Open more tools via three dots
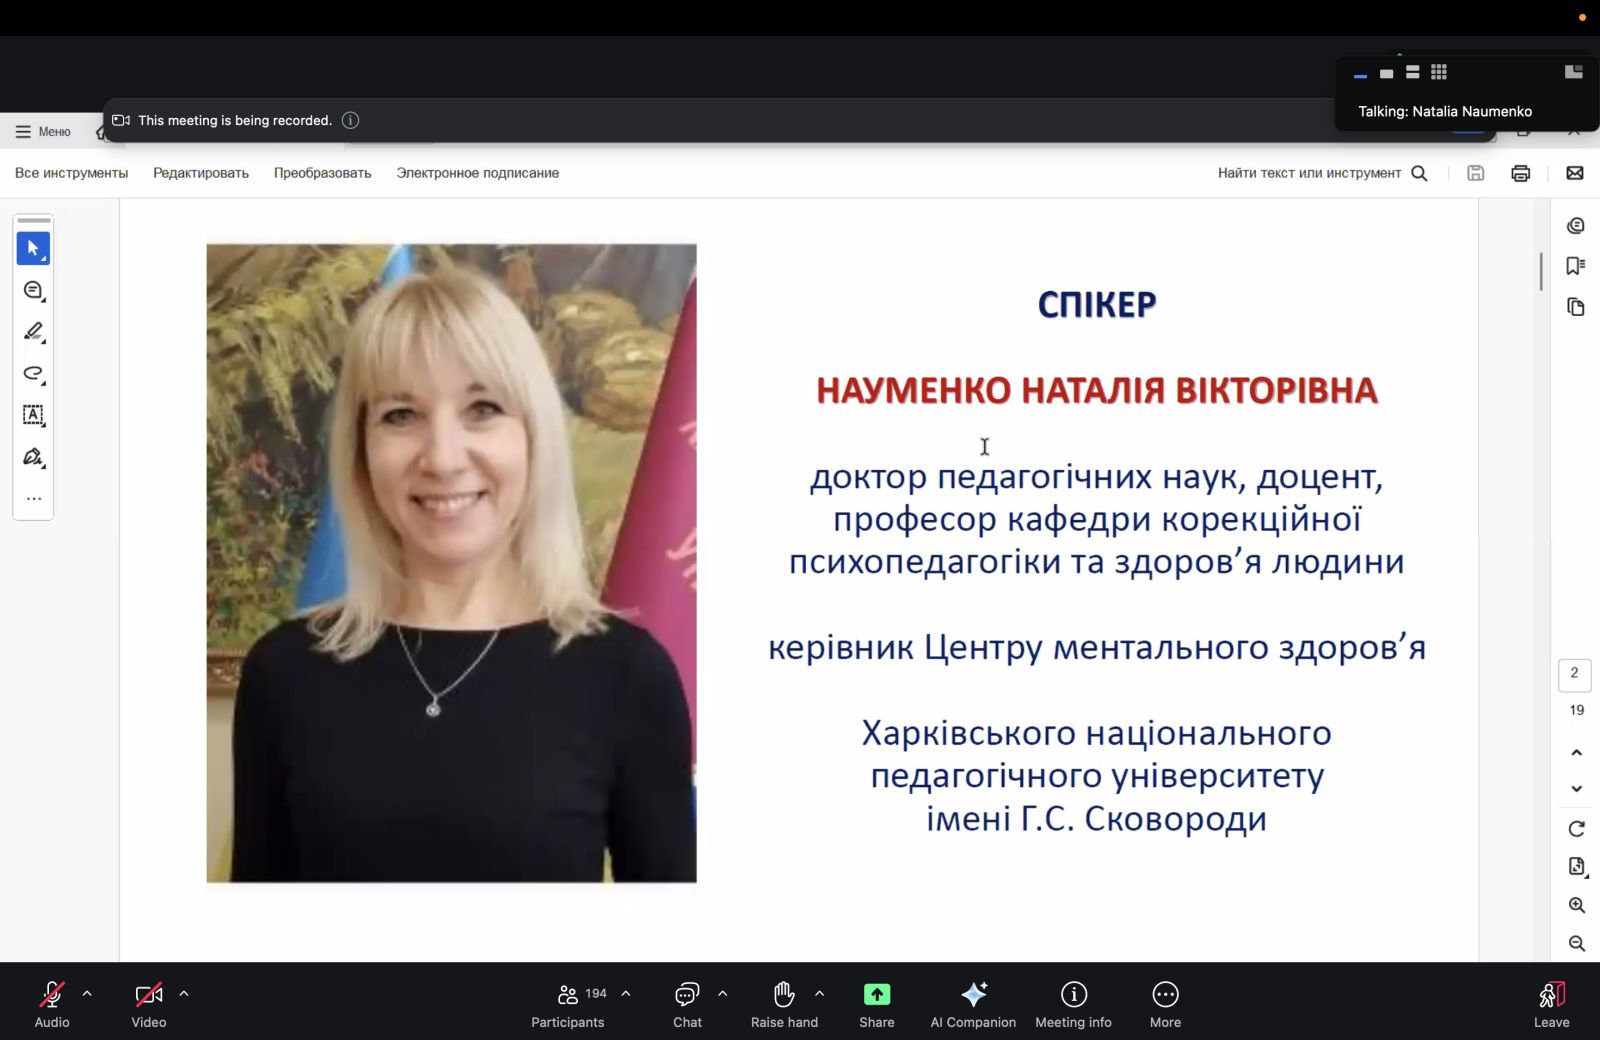Screen dimensions: 1600x1040 [33, 498]
